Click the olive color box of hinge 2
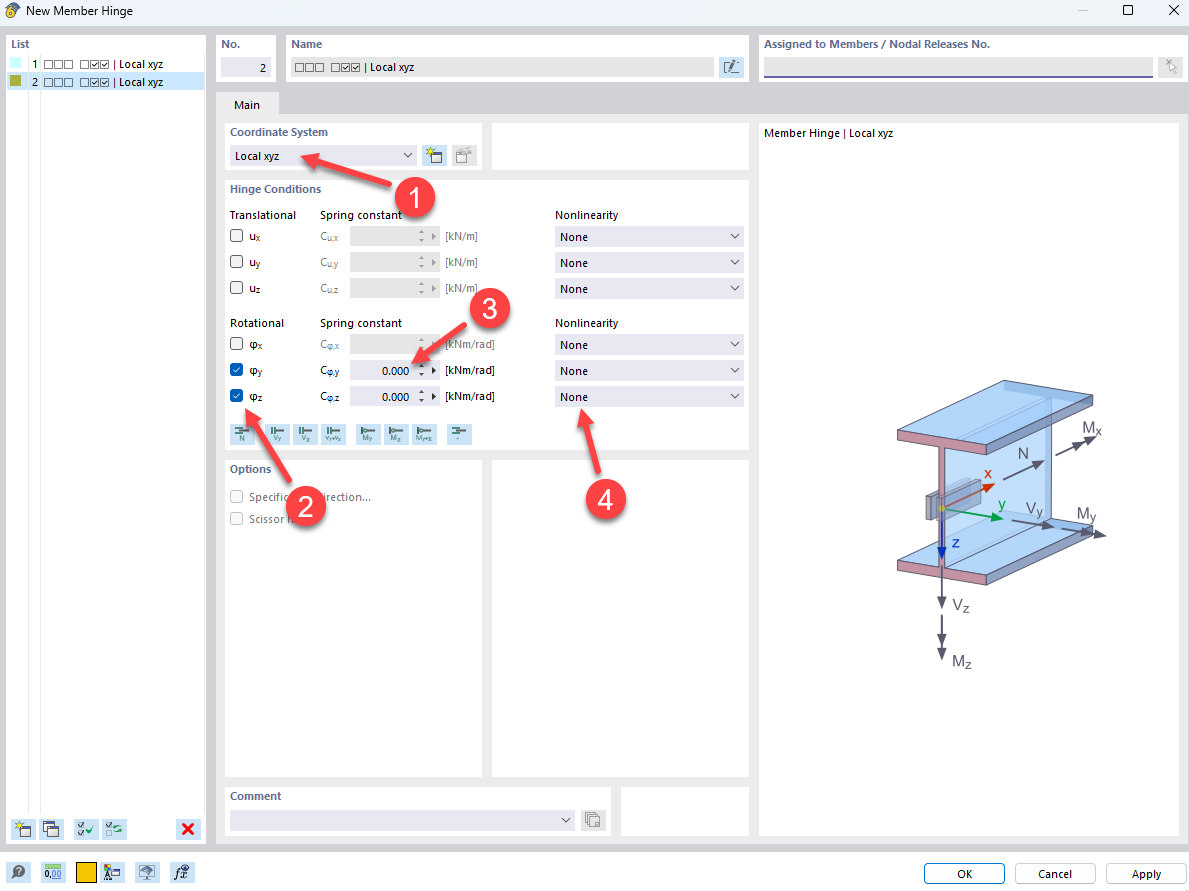This screenshot has width=1189, height=891. pos(16,80)
